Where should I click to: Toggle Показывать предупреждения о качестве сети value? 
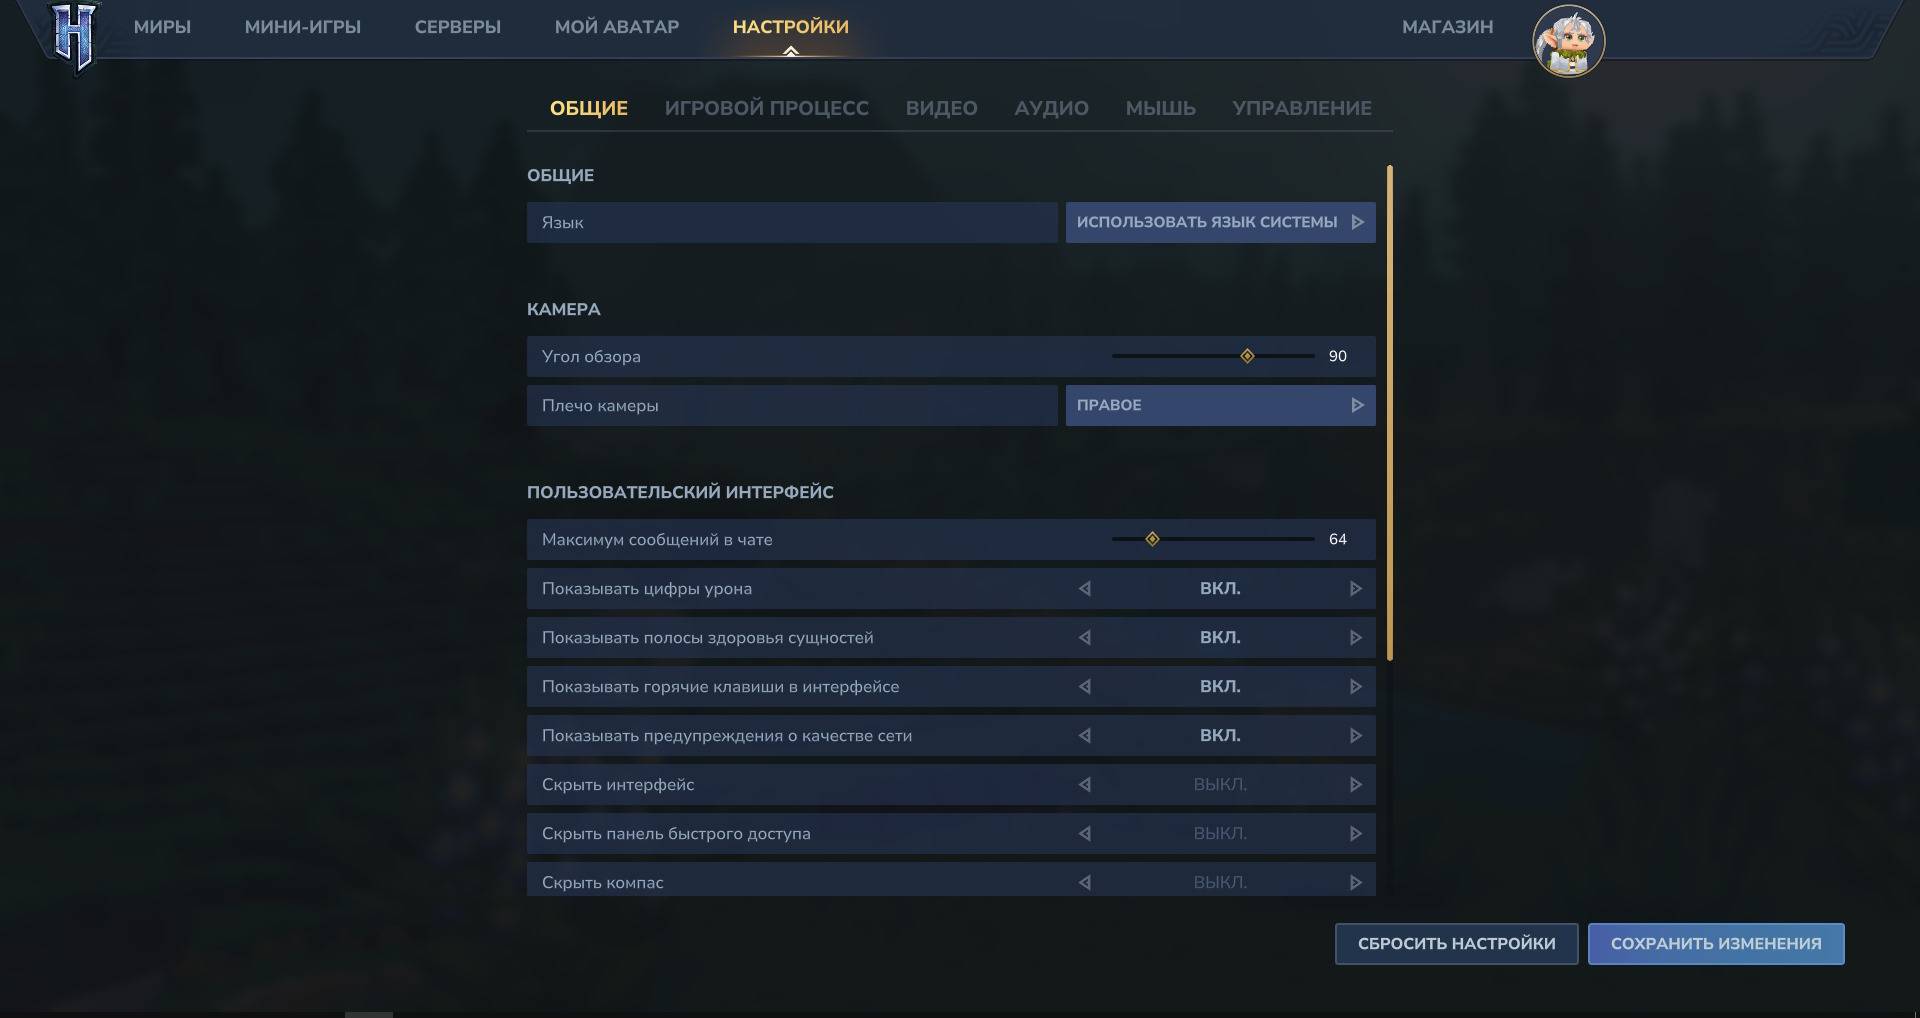pos(1220,736)
